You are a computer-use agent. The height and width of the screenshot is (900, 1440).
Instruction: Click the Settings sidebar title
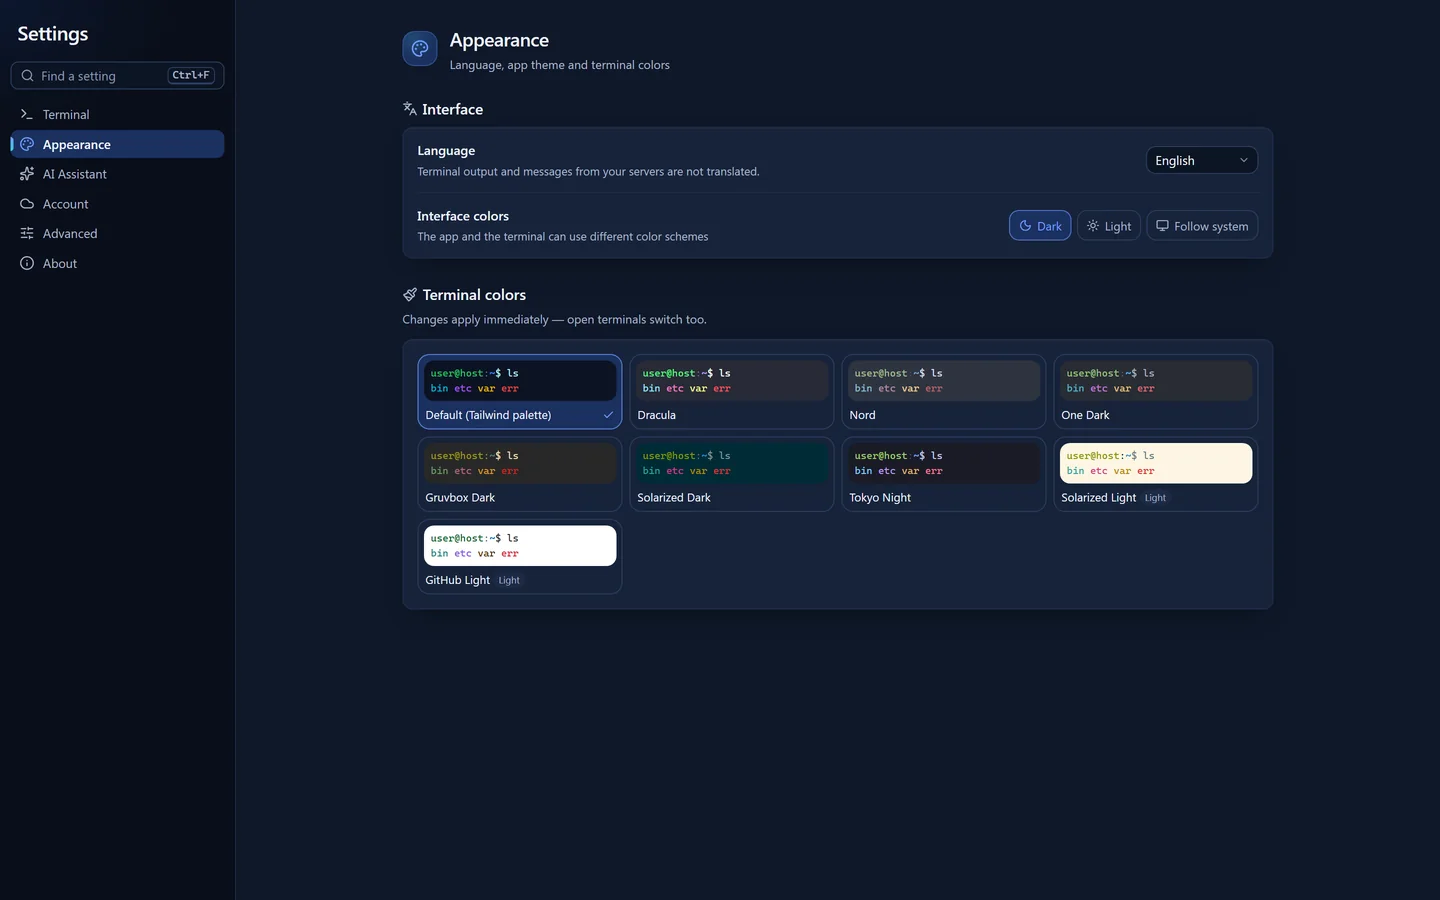(53, 34)
